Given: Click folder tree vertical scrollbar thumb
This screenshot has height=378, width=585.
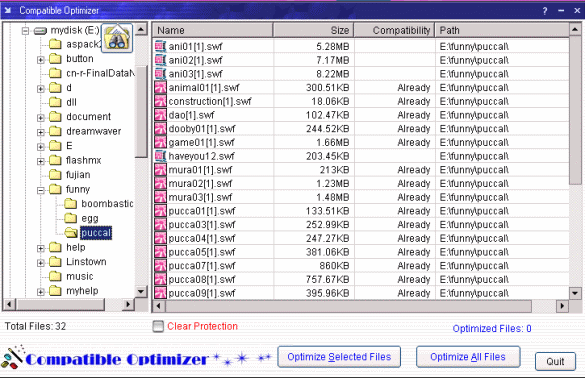Looking at the screenshot, I should pos(141,112).
